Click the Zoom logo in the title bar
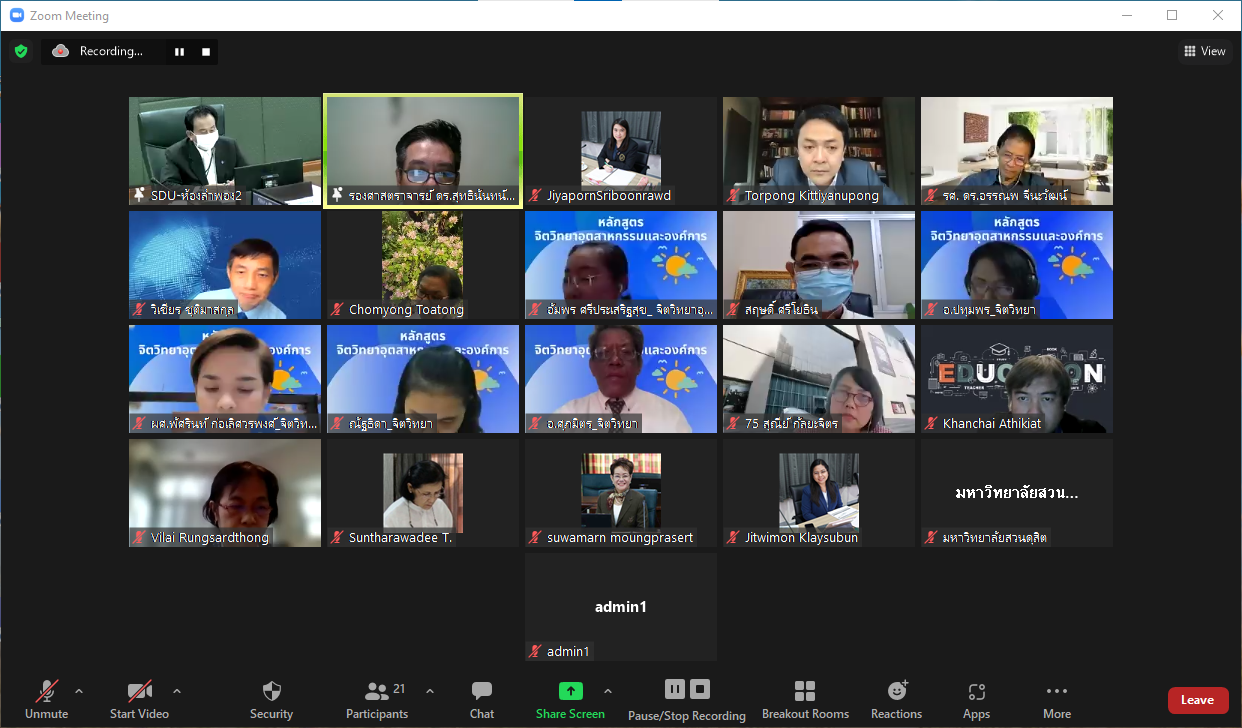The height and width of the screenshot is (728, 1242). coord(17,16)
